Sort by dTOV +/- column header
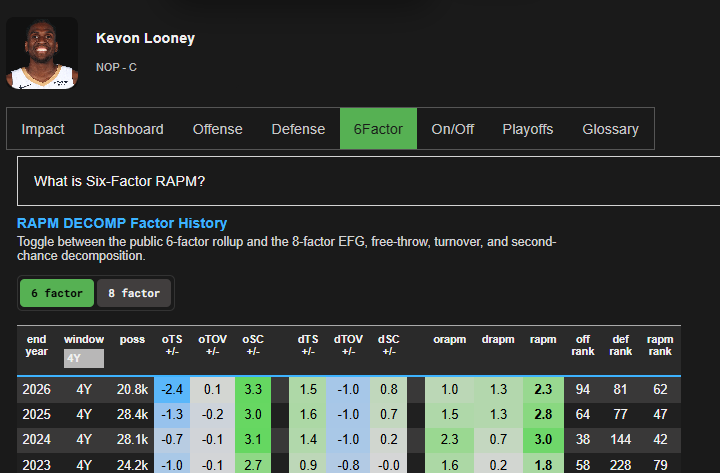 (x=348, y=345)
